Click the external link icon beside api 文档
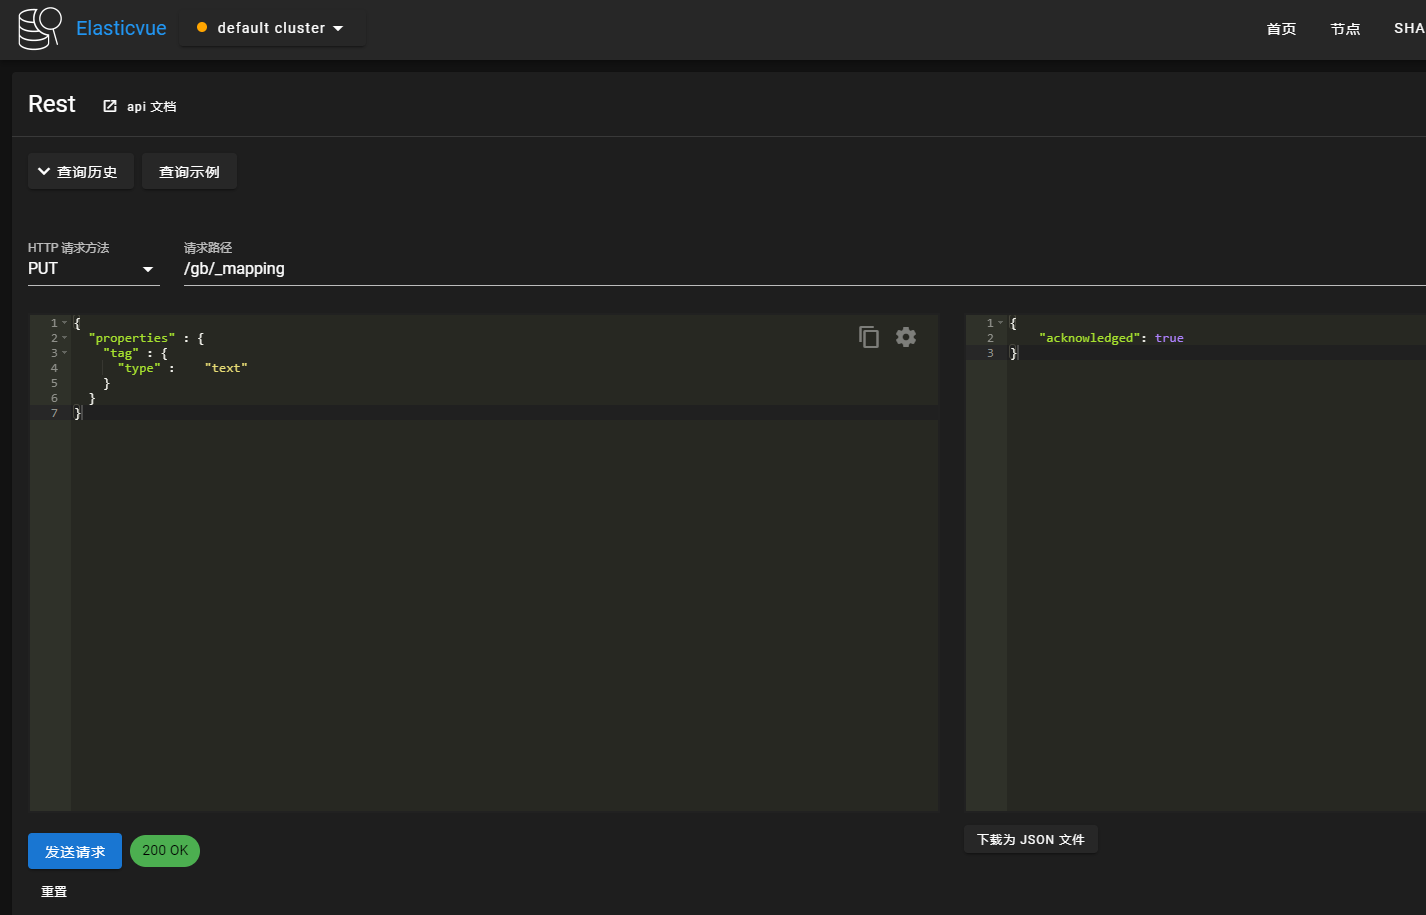The image size is (1426, 915). tap(110, 106)
